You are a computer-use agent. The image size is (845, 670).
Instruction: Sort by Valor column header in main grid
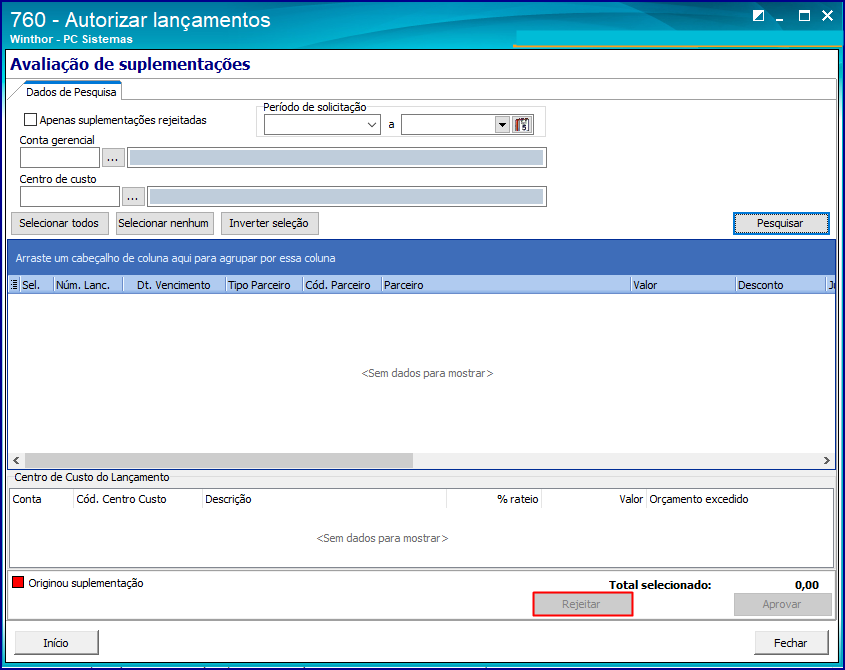coord(683,285)
